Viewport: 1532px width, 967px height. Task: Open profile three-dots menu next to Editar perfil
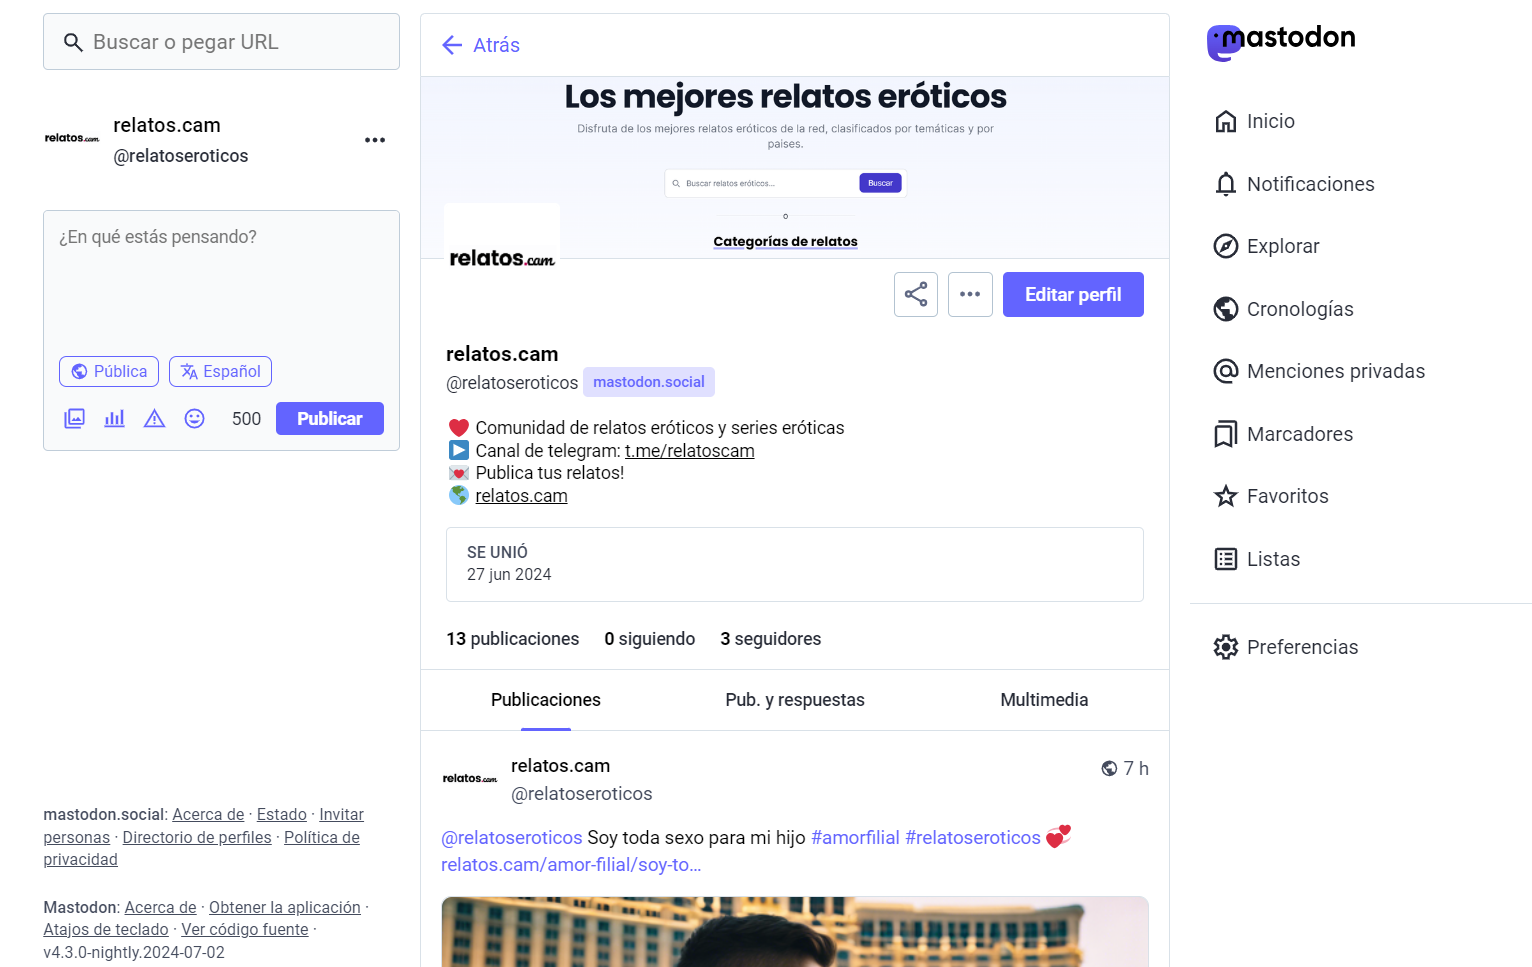tap(970, 294)
